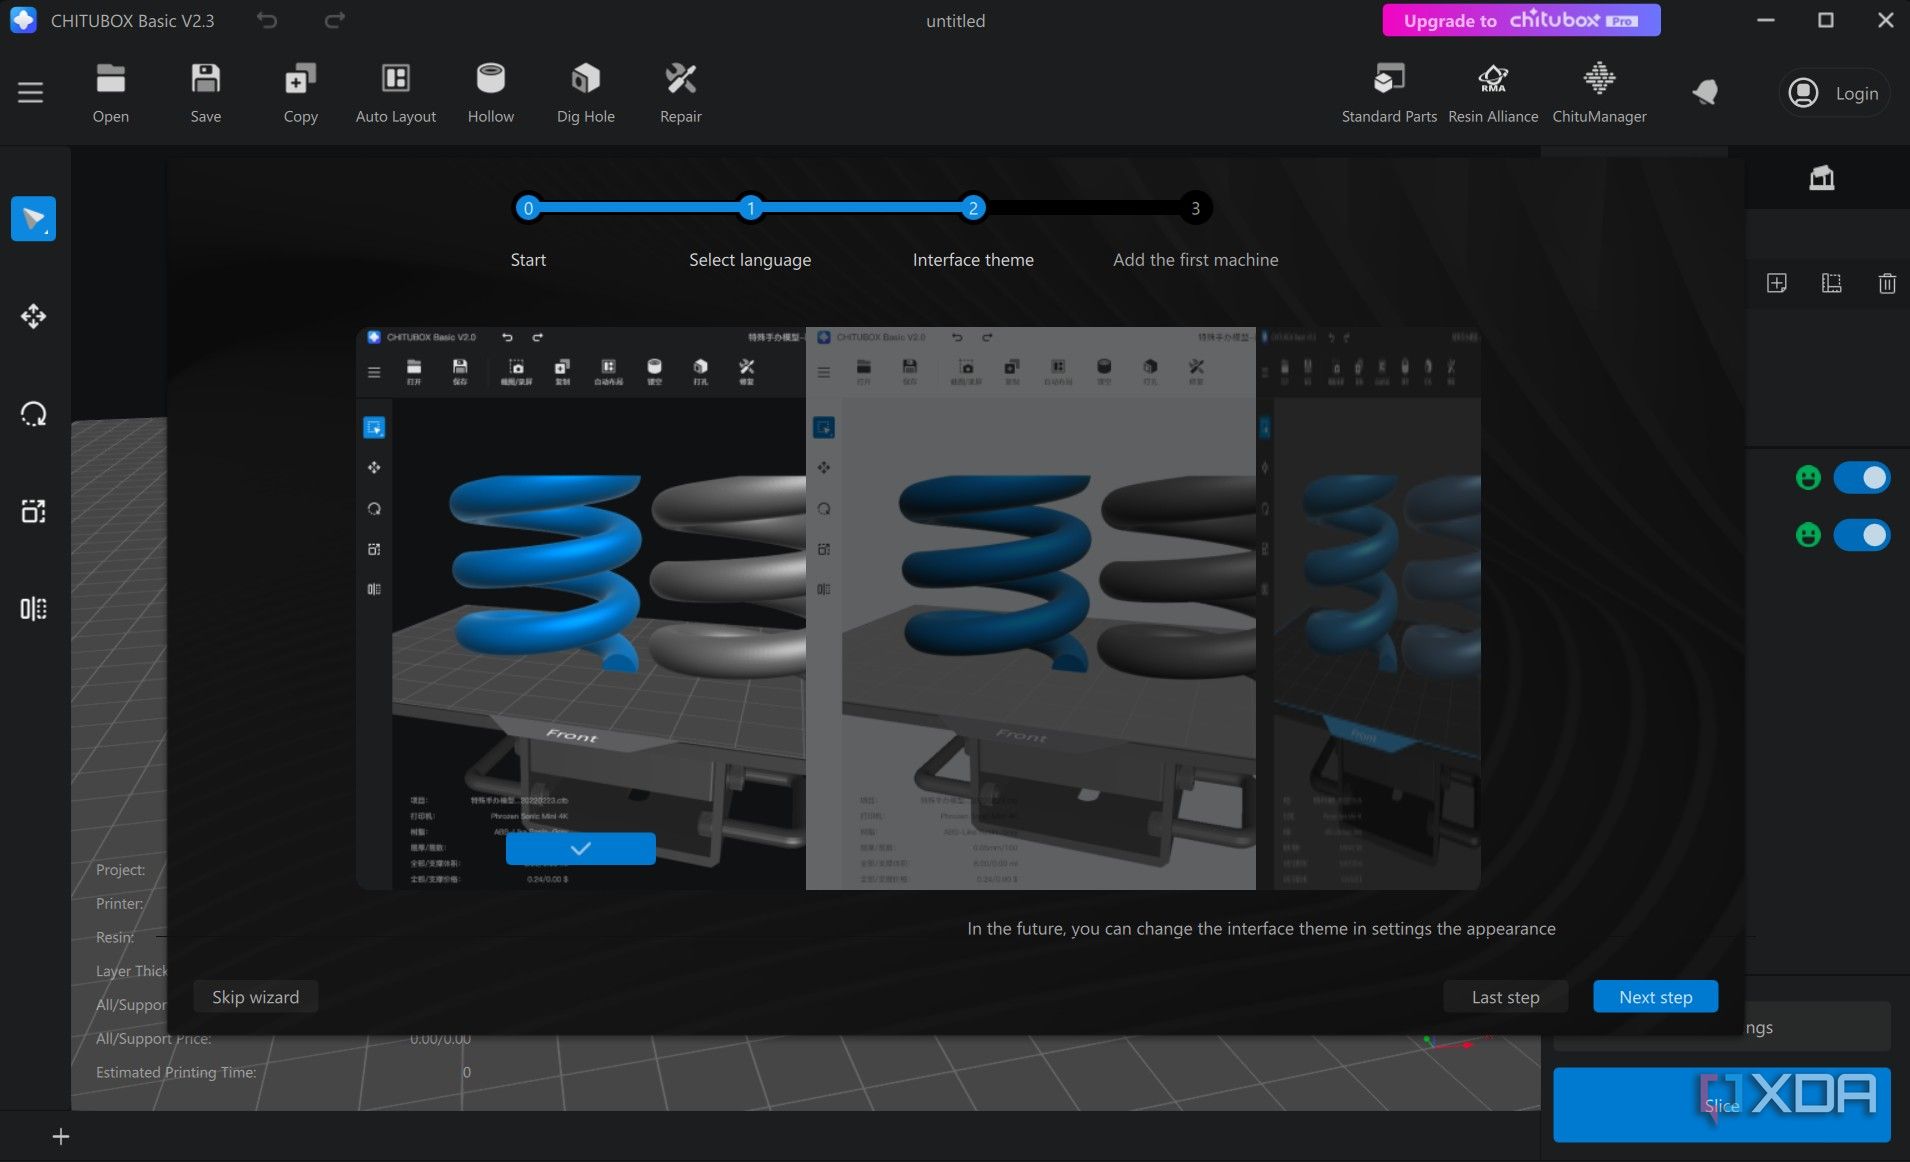Choose the light gray theme thumbnail
This screenshot has width=1910, height=1162.
click(x=1030, y=608)
